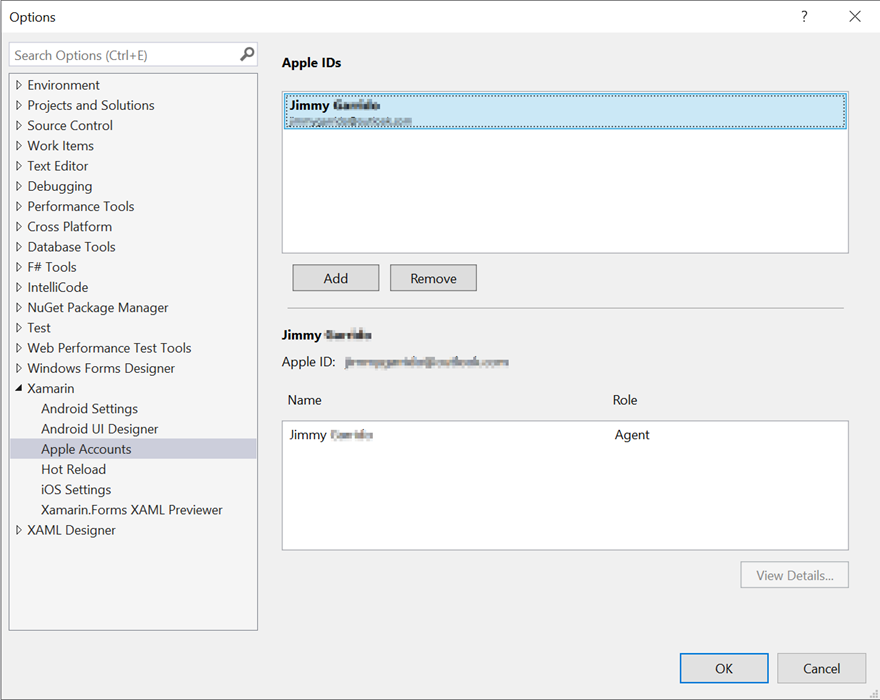
Task: Expand Windows Forms Designer arrow
Action: tap(19, 368)
